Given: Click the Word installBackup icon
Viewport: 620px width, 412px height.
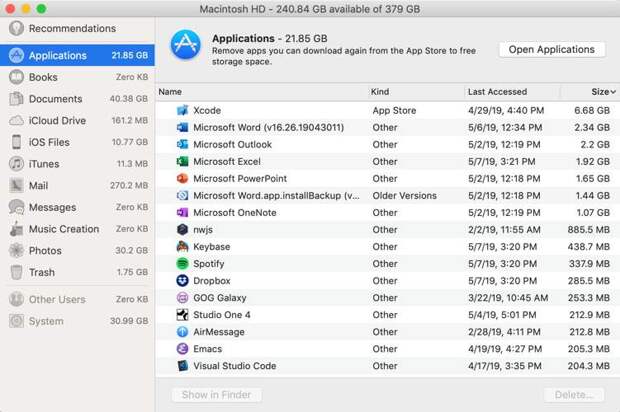Looking at the screenshot, I should 182,195.
